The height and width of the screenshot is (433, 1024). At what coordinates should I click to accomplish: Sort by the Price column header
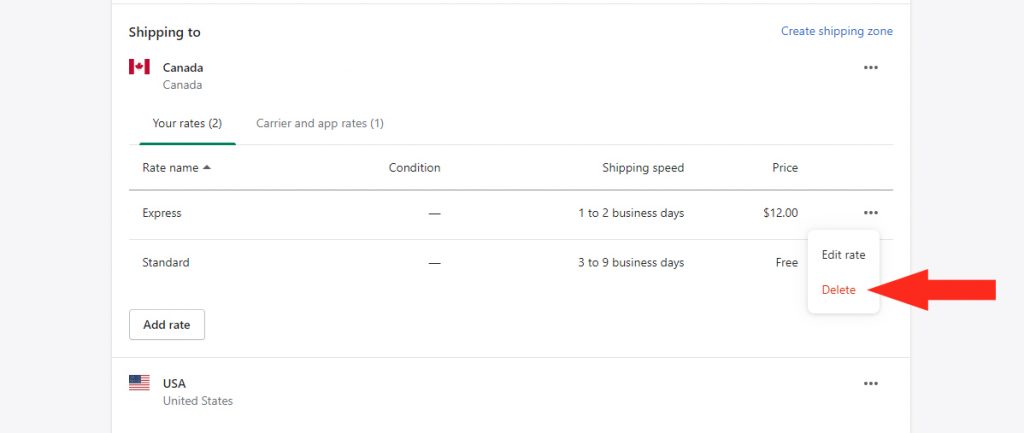tap(785, 168)
